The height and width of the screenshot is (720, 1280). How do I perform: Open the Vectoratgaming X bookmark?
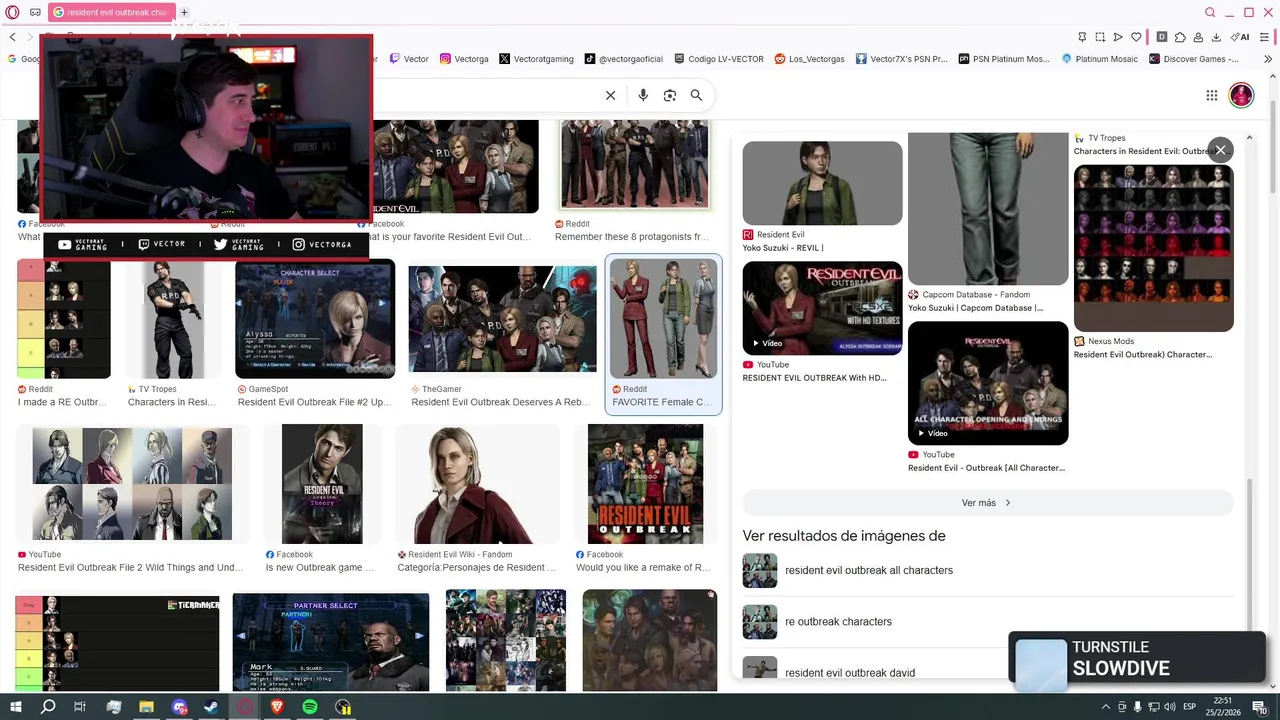[x=537, y=59]
